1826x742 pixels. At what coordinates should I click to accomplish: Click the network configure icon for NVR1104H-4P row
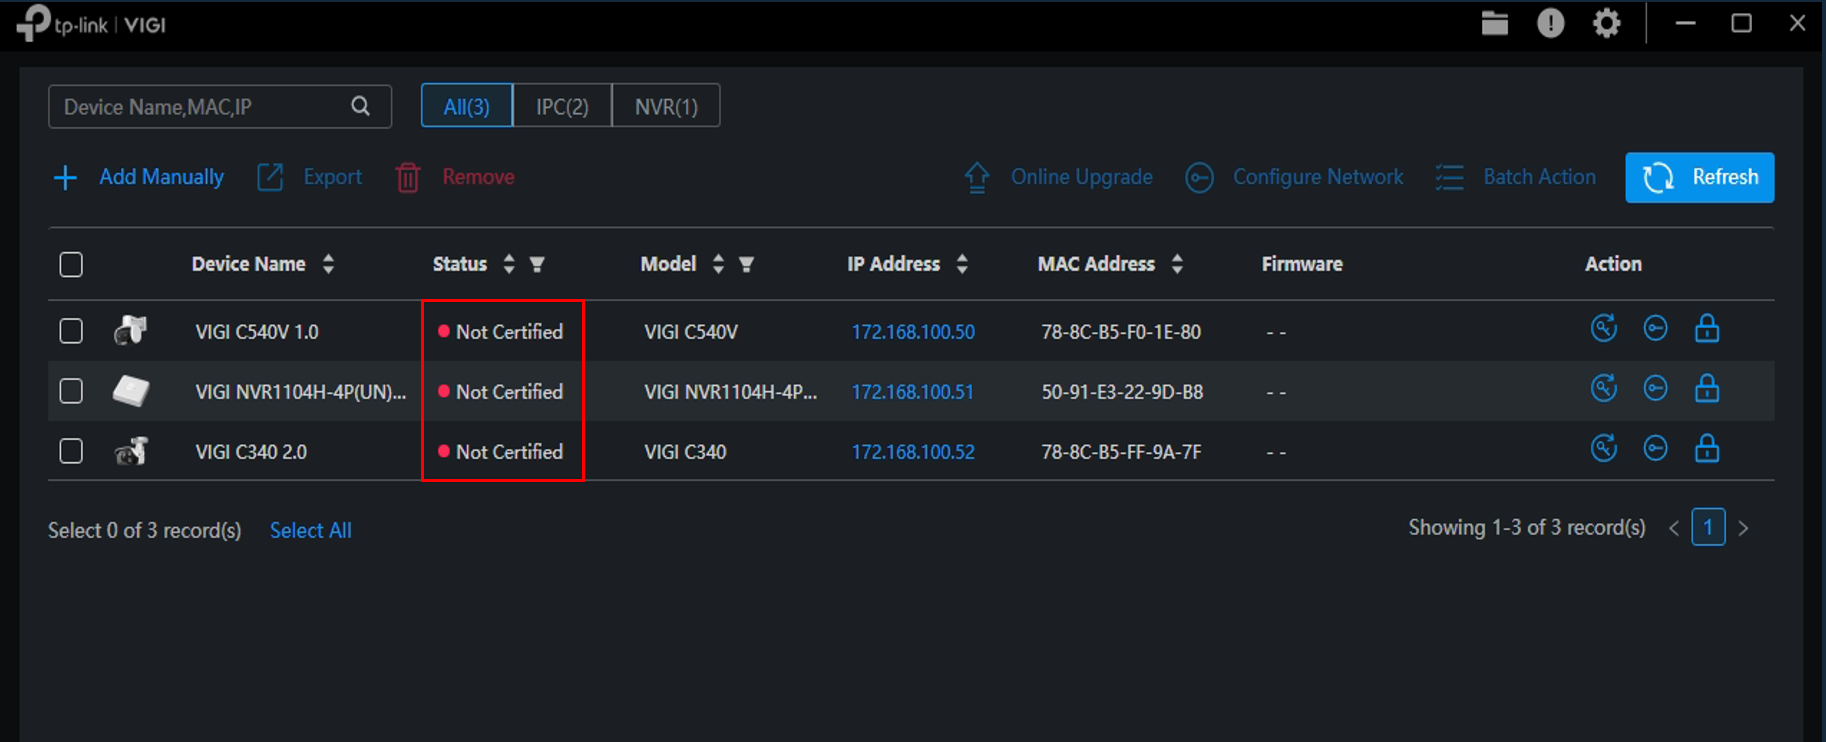(x=1656, y=388)
